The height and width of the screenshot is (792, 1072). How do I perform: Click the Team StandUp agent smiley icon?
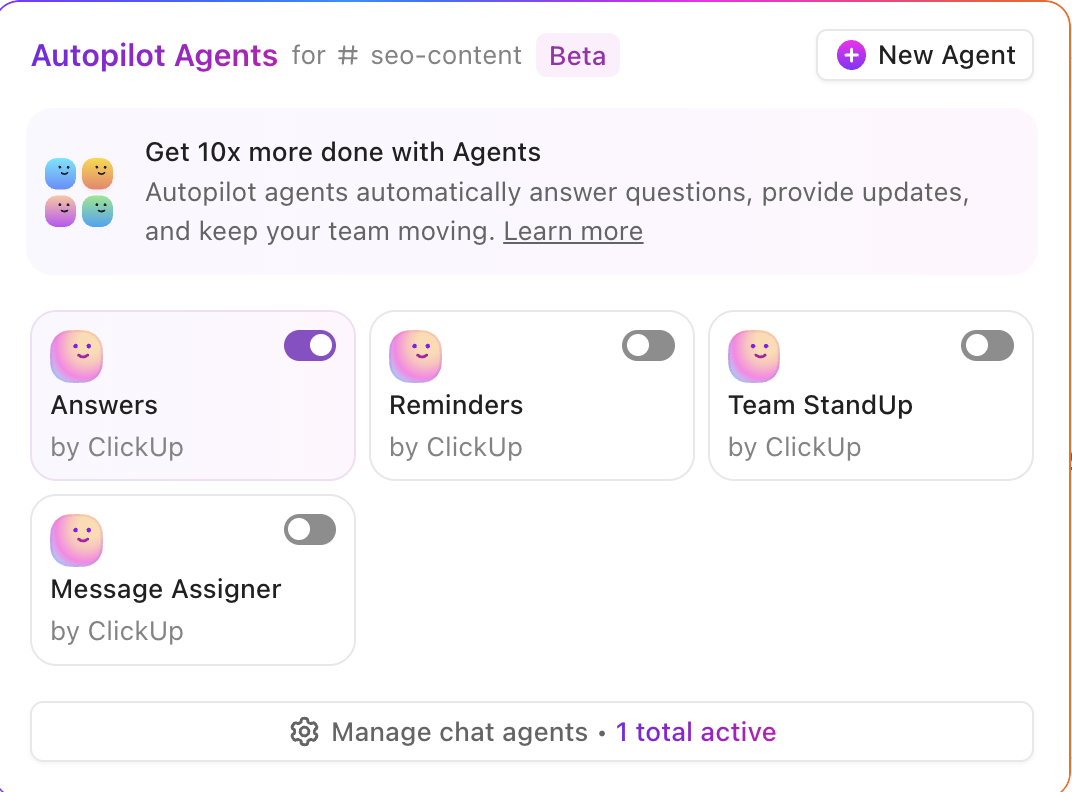(754, 356)
